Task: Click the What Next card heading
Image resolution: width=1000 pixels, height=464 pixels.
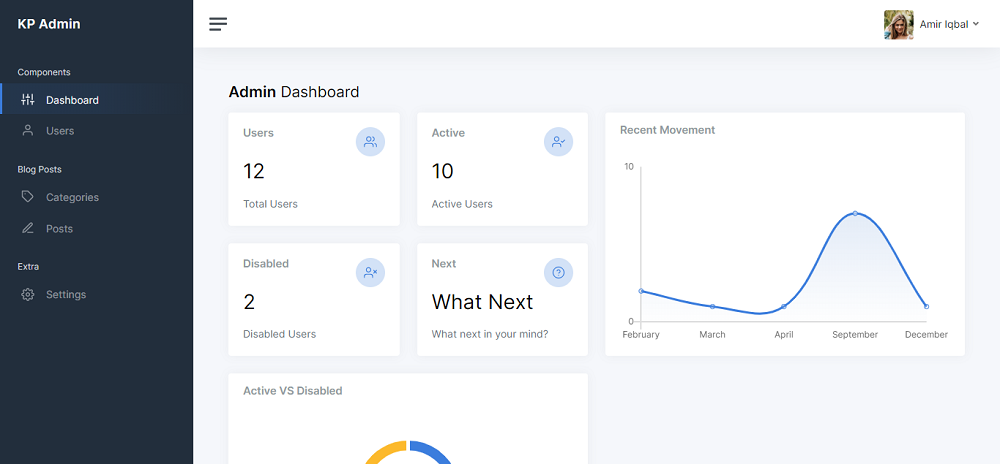Action: 482,301
